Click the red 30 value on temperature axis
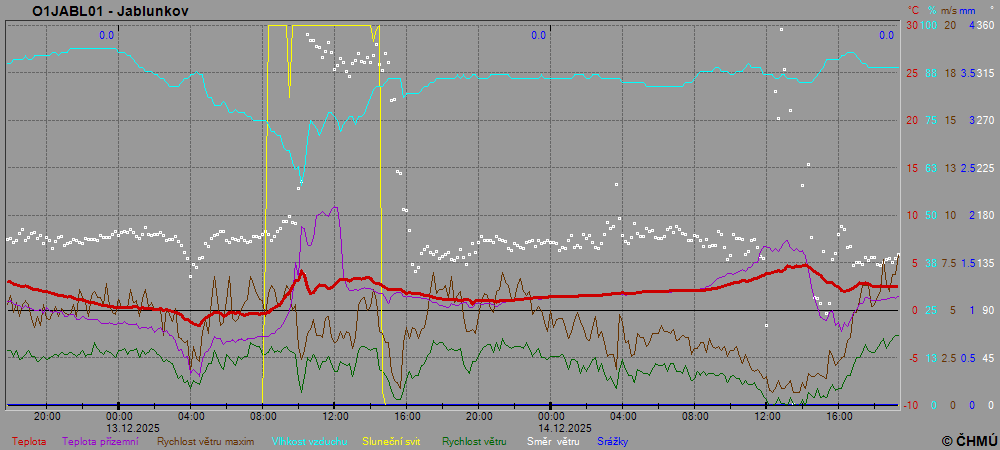This screenshot has width=1000, height=450. 911,25
